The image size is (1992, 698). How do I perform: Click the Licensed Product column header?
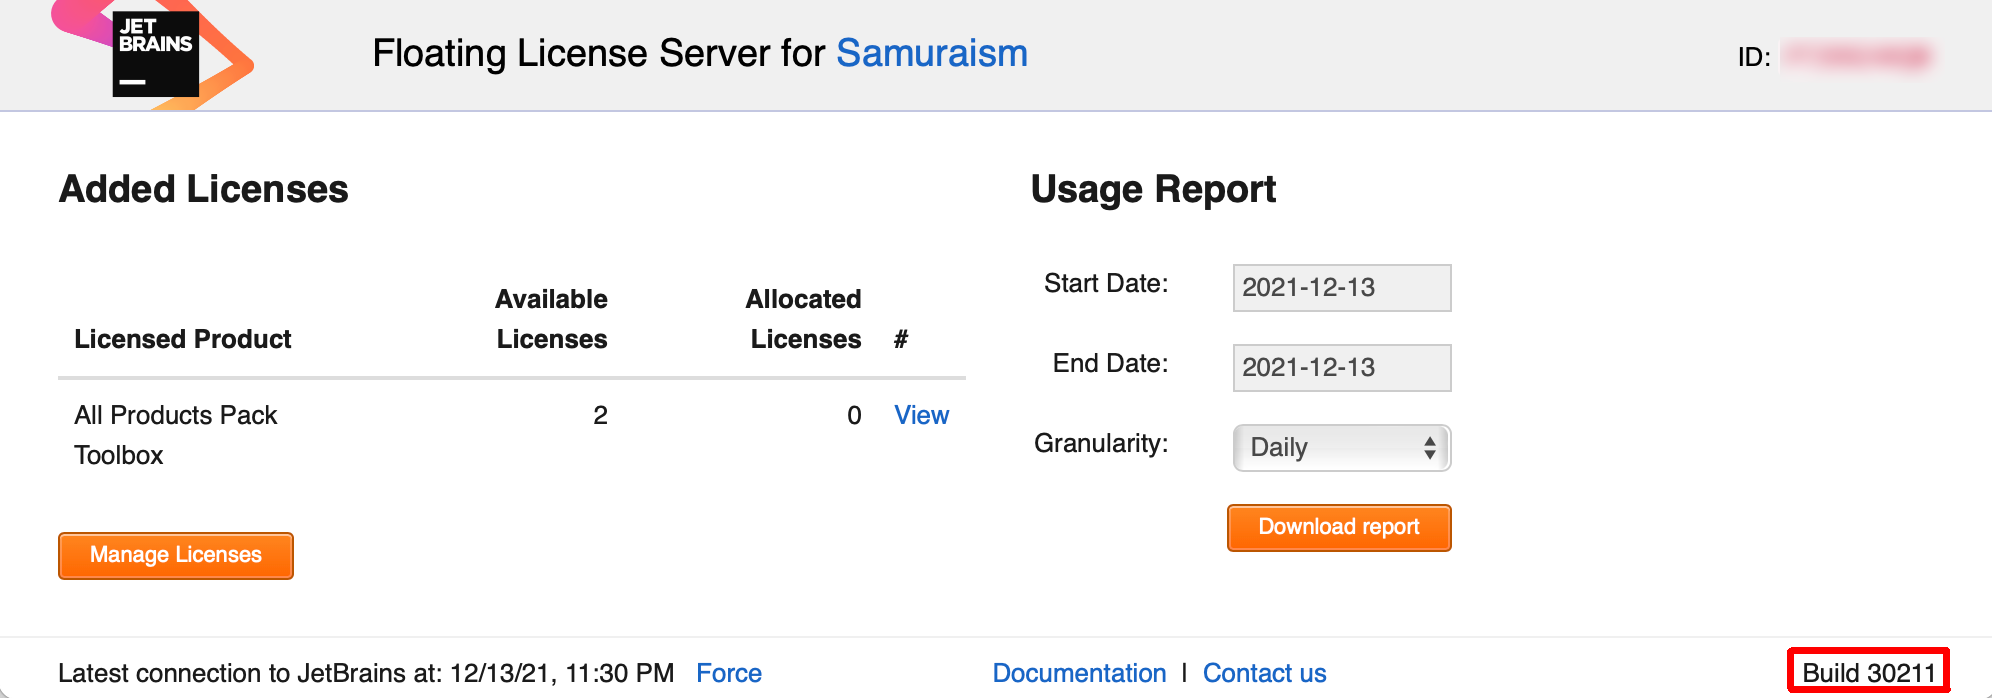(183, 339)
